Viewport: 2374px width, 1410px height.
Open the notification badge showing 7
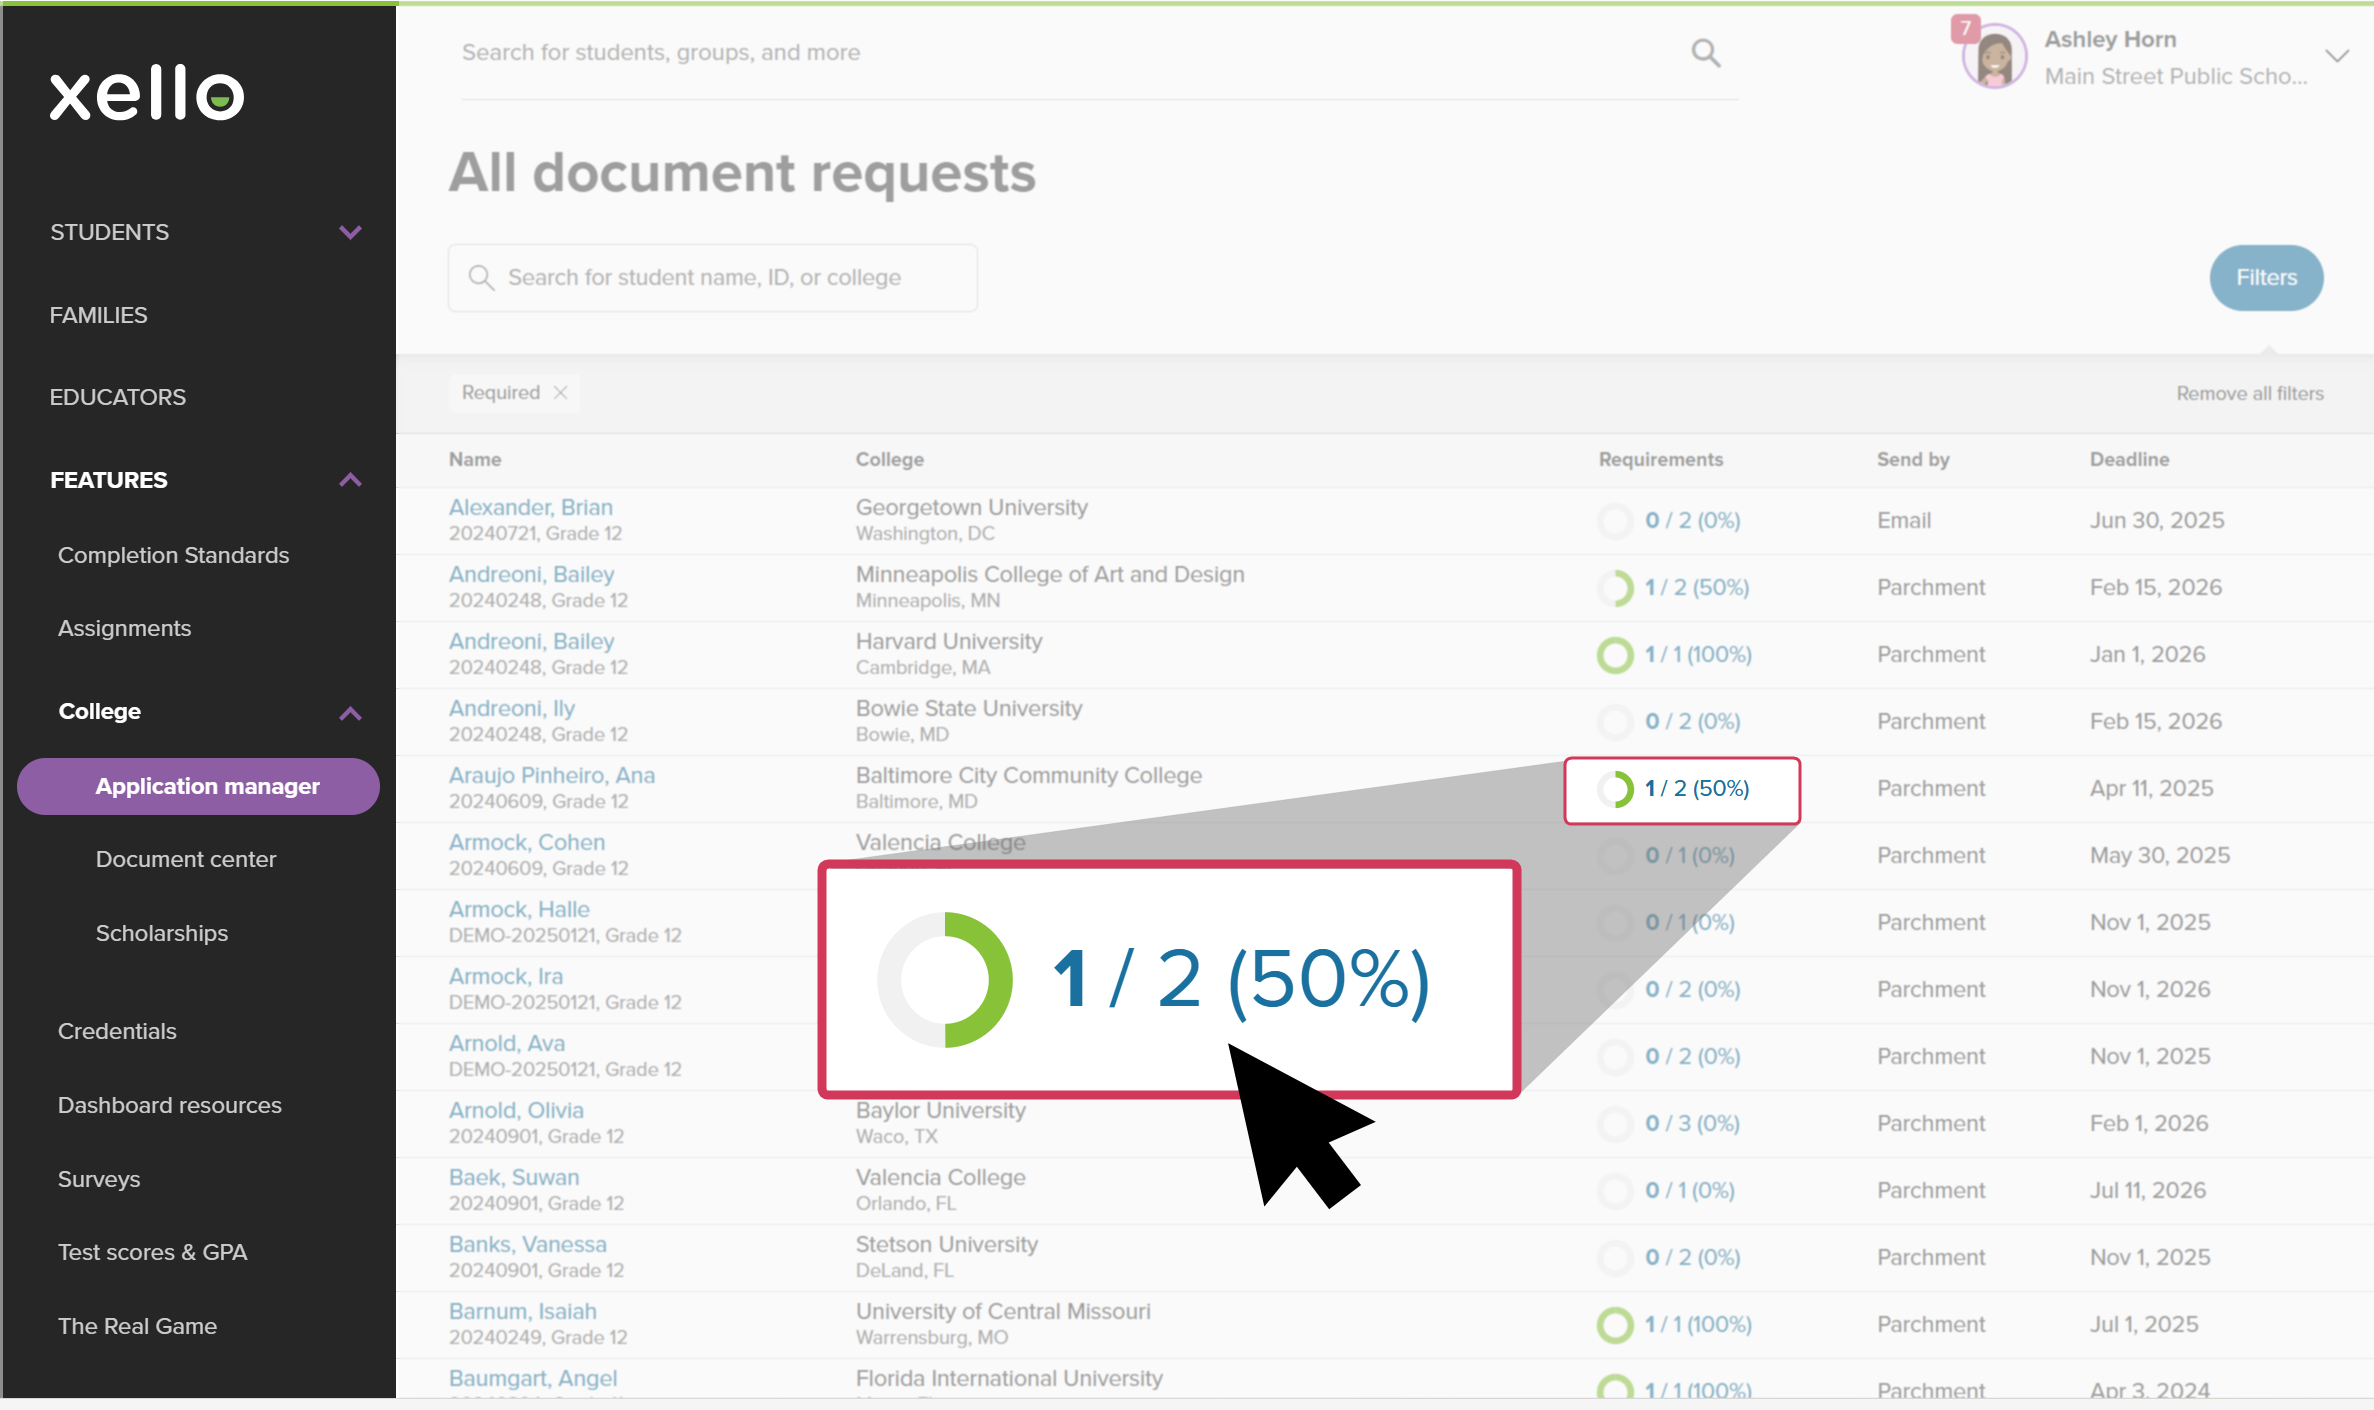[1965, 28]
